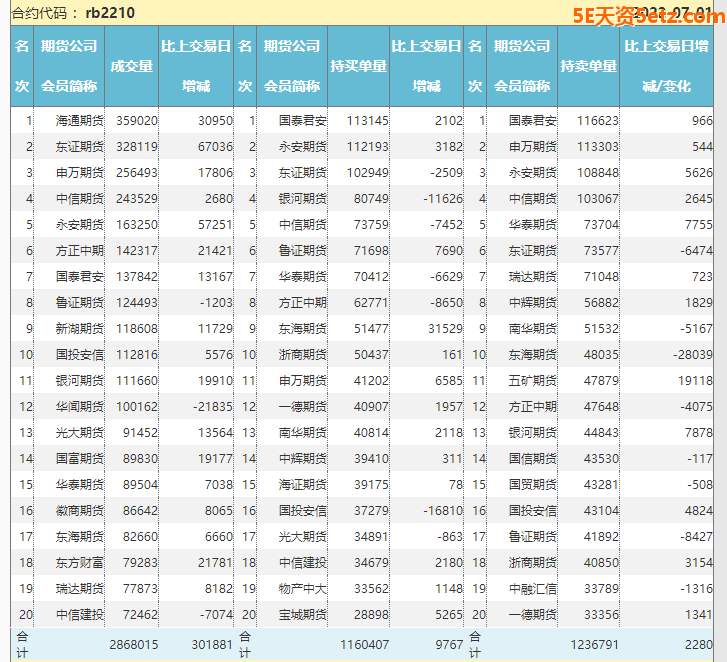Screen dimensions: 727x662
Task: Click the 中融汇信 member name
Action: click(532, 589)
